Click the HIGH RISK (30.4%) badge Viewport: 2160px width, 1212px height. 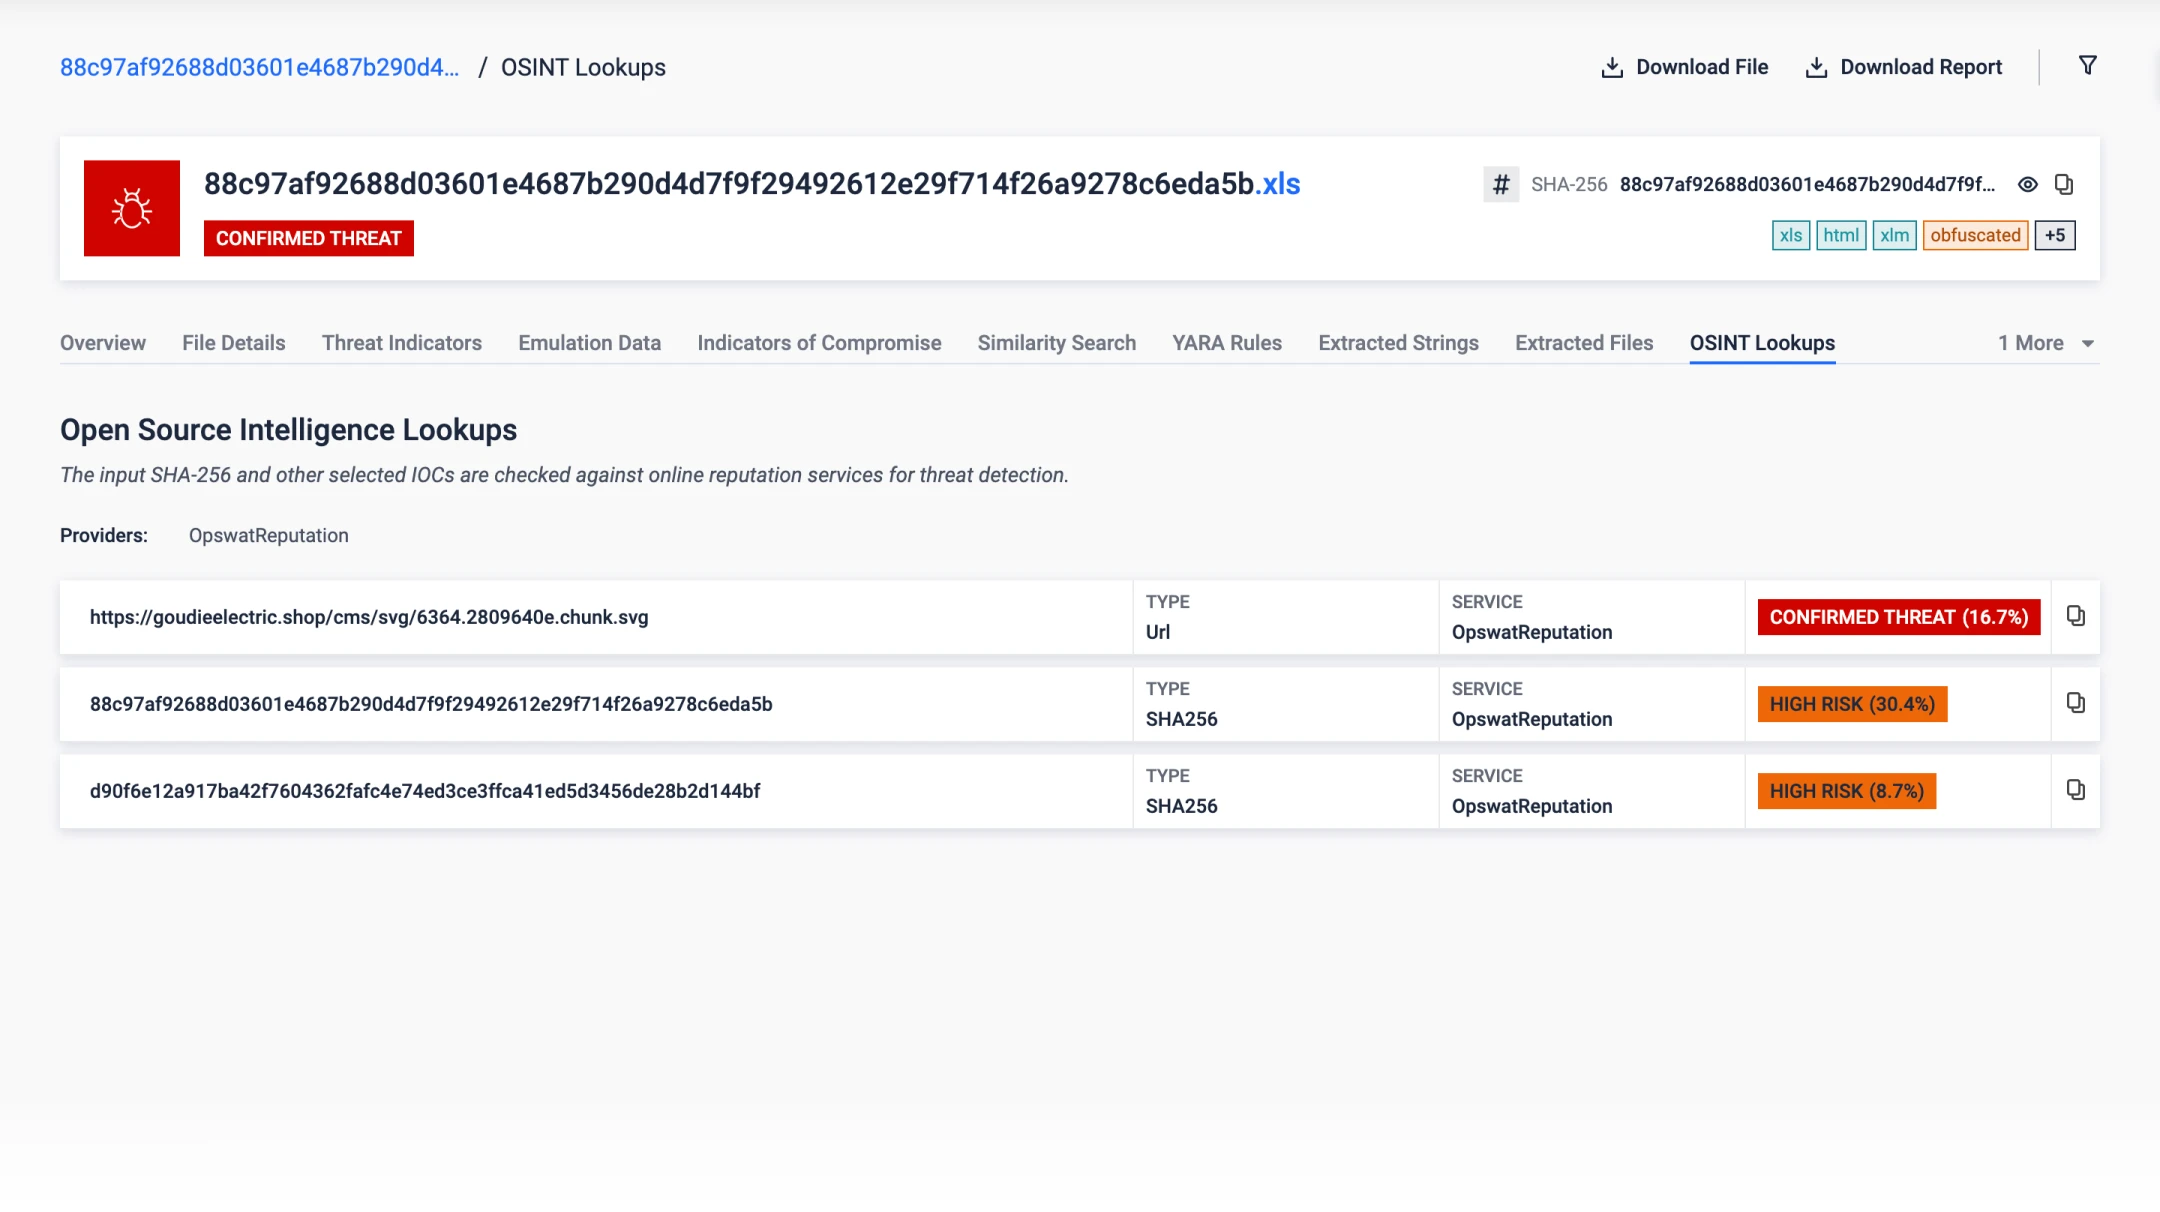tap(1851, 704)
